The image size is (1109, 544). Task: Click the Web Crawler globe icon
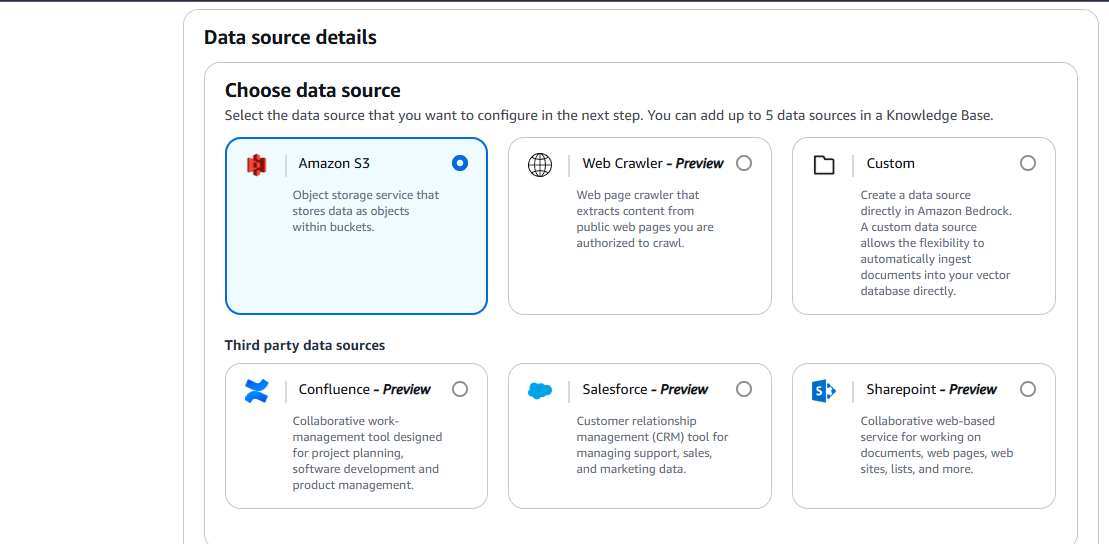pyautogui.click(x=540, y=165)
